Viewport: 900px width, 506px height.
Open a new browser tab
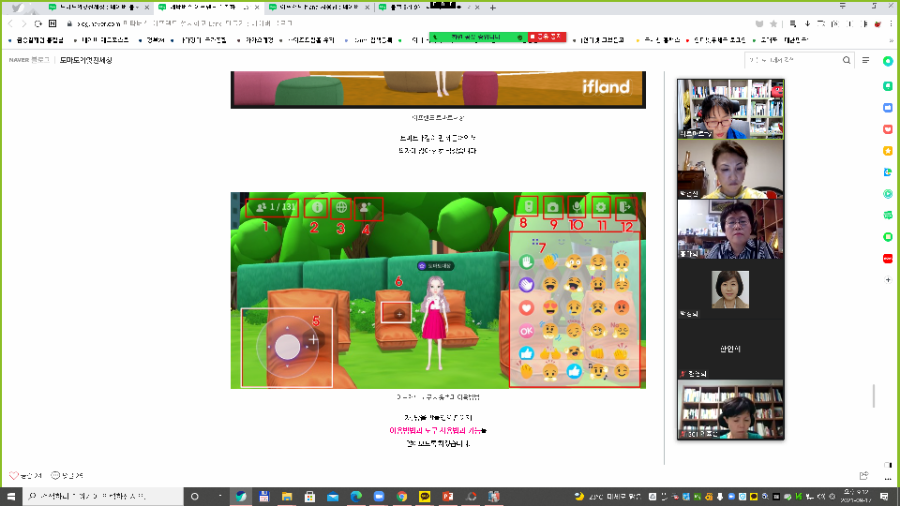pos(492,7)
